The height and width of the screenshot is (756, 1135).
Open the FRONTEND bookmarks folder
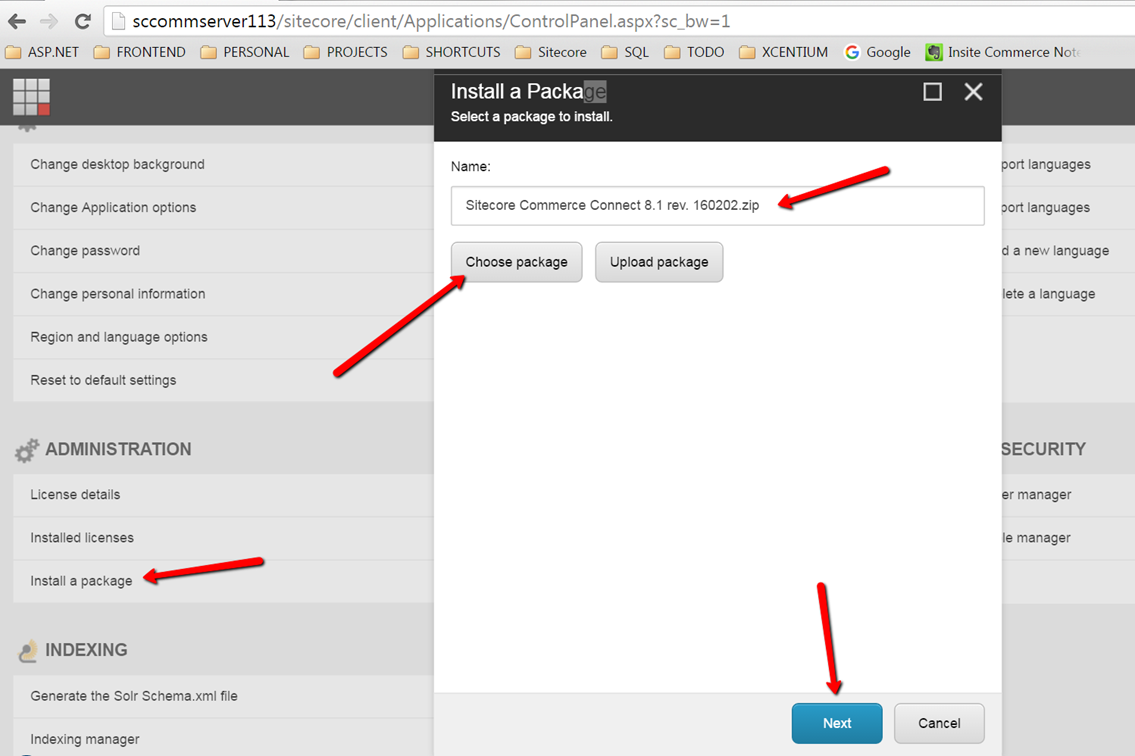[140, 52]
